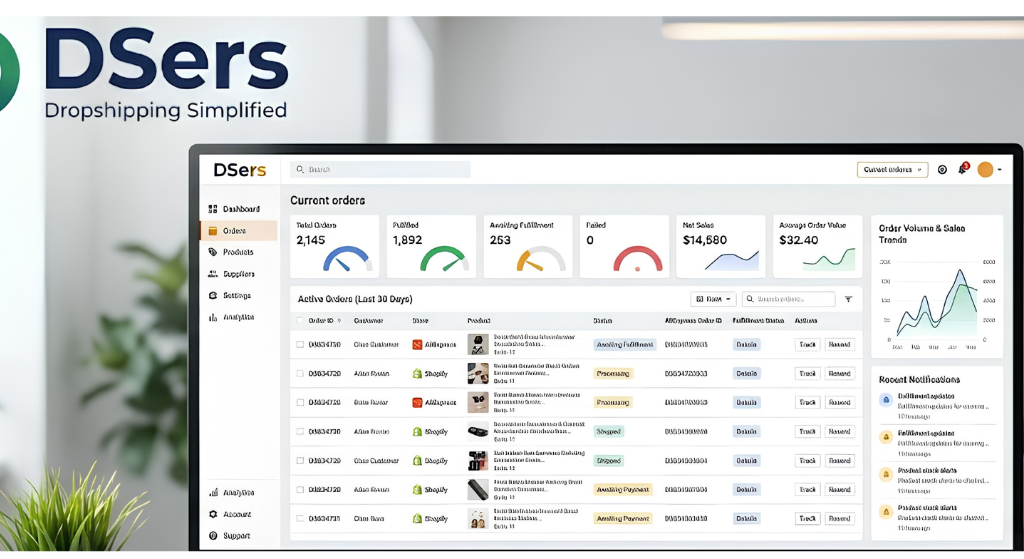The width and height of the screenshot is (1024, 559).
Task: Click the Order Volume & Sales Trends chart
Action: (937, 302)
